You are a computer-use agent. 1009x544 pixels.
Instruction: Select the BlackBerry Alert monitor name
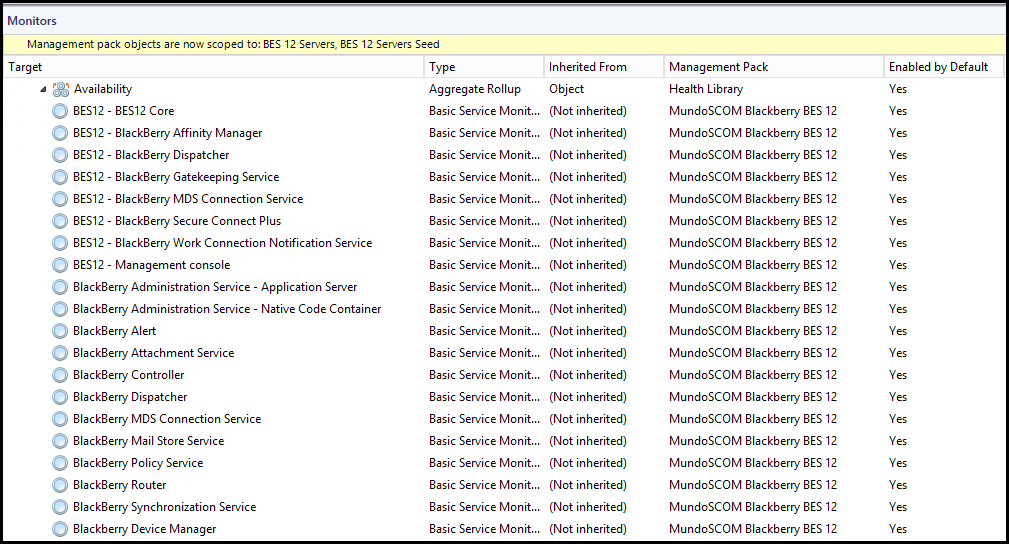[x=115, y=331]
